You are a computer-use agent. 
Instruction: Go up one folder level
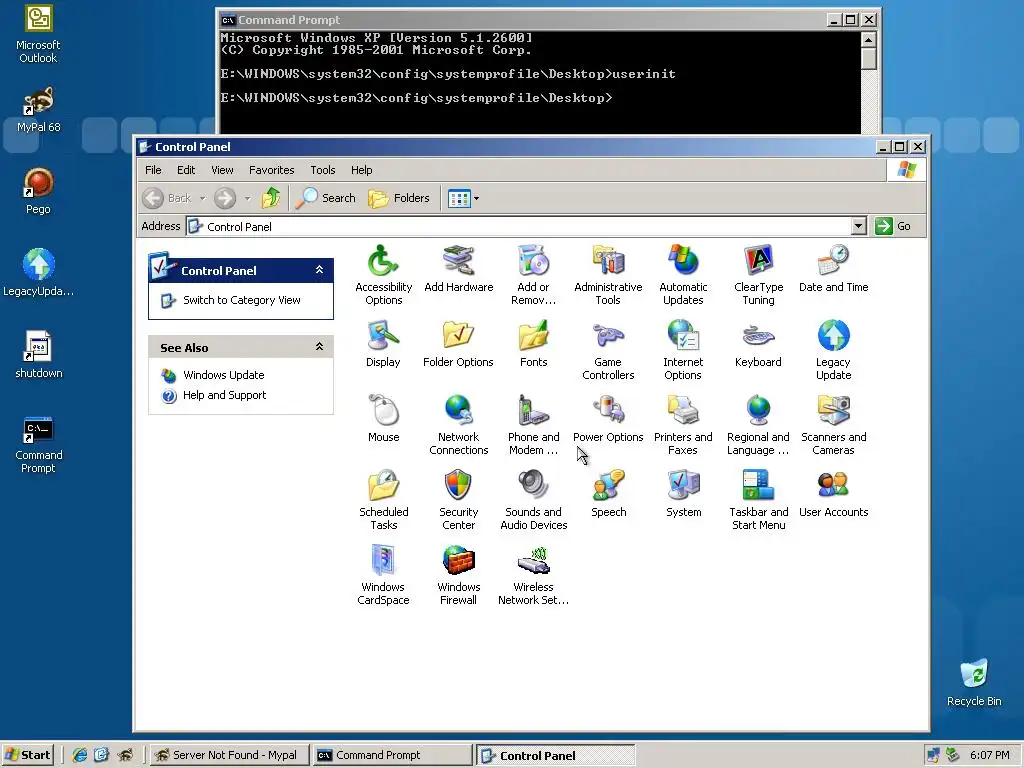point(270,198)
